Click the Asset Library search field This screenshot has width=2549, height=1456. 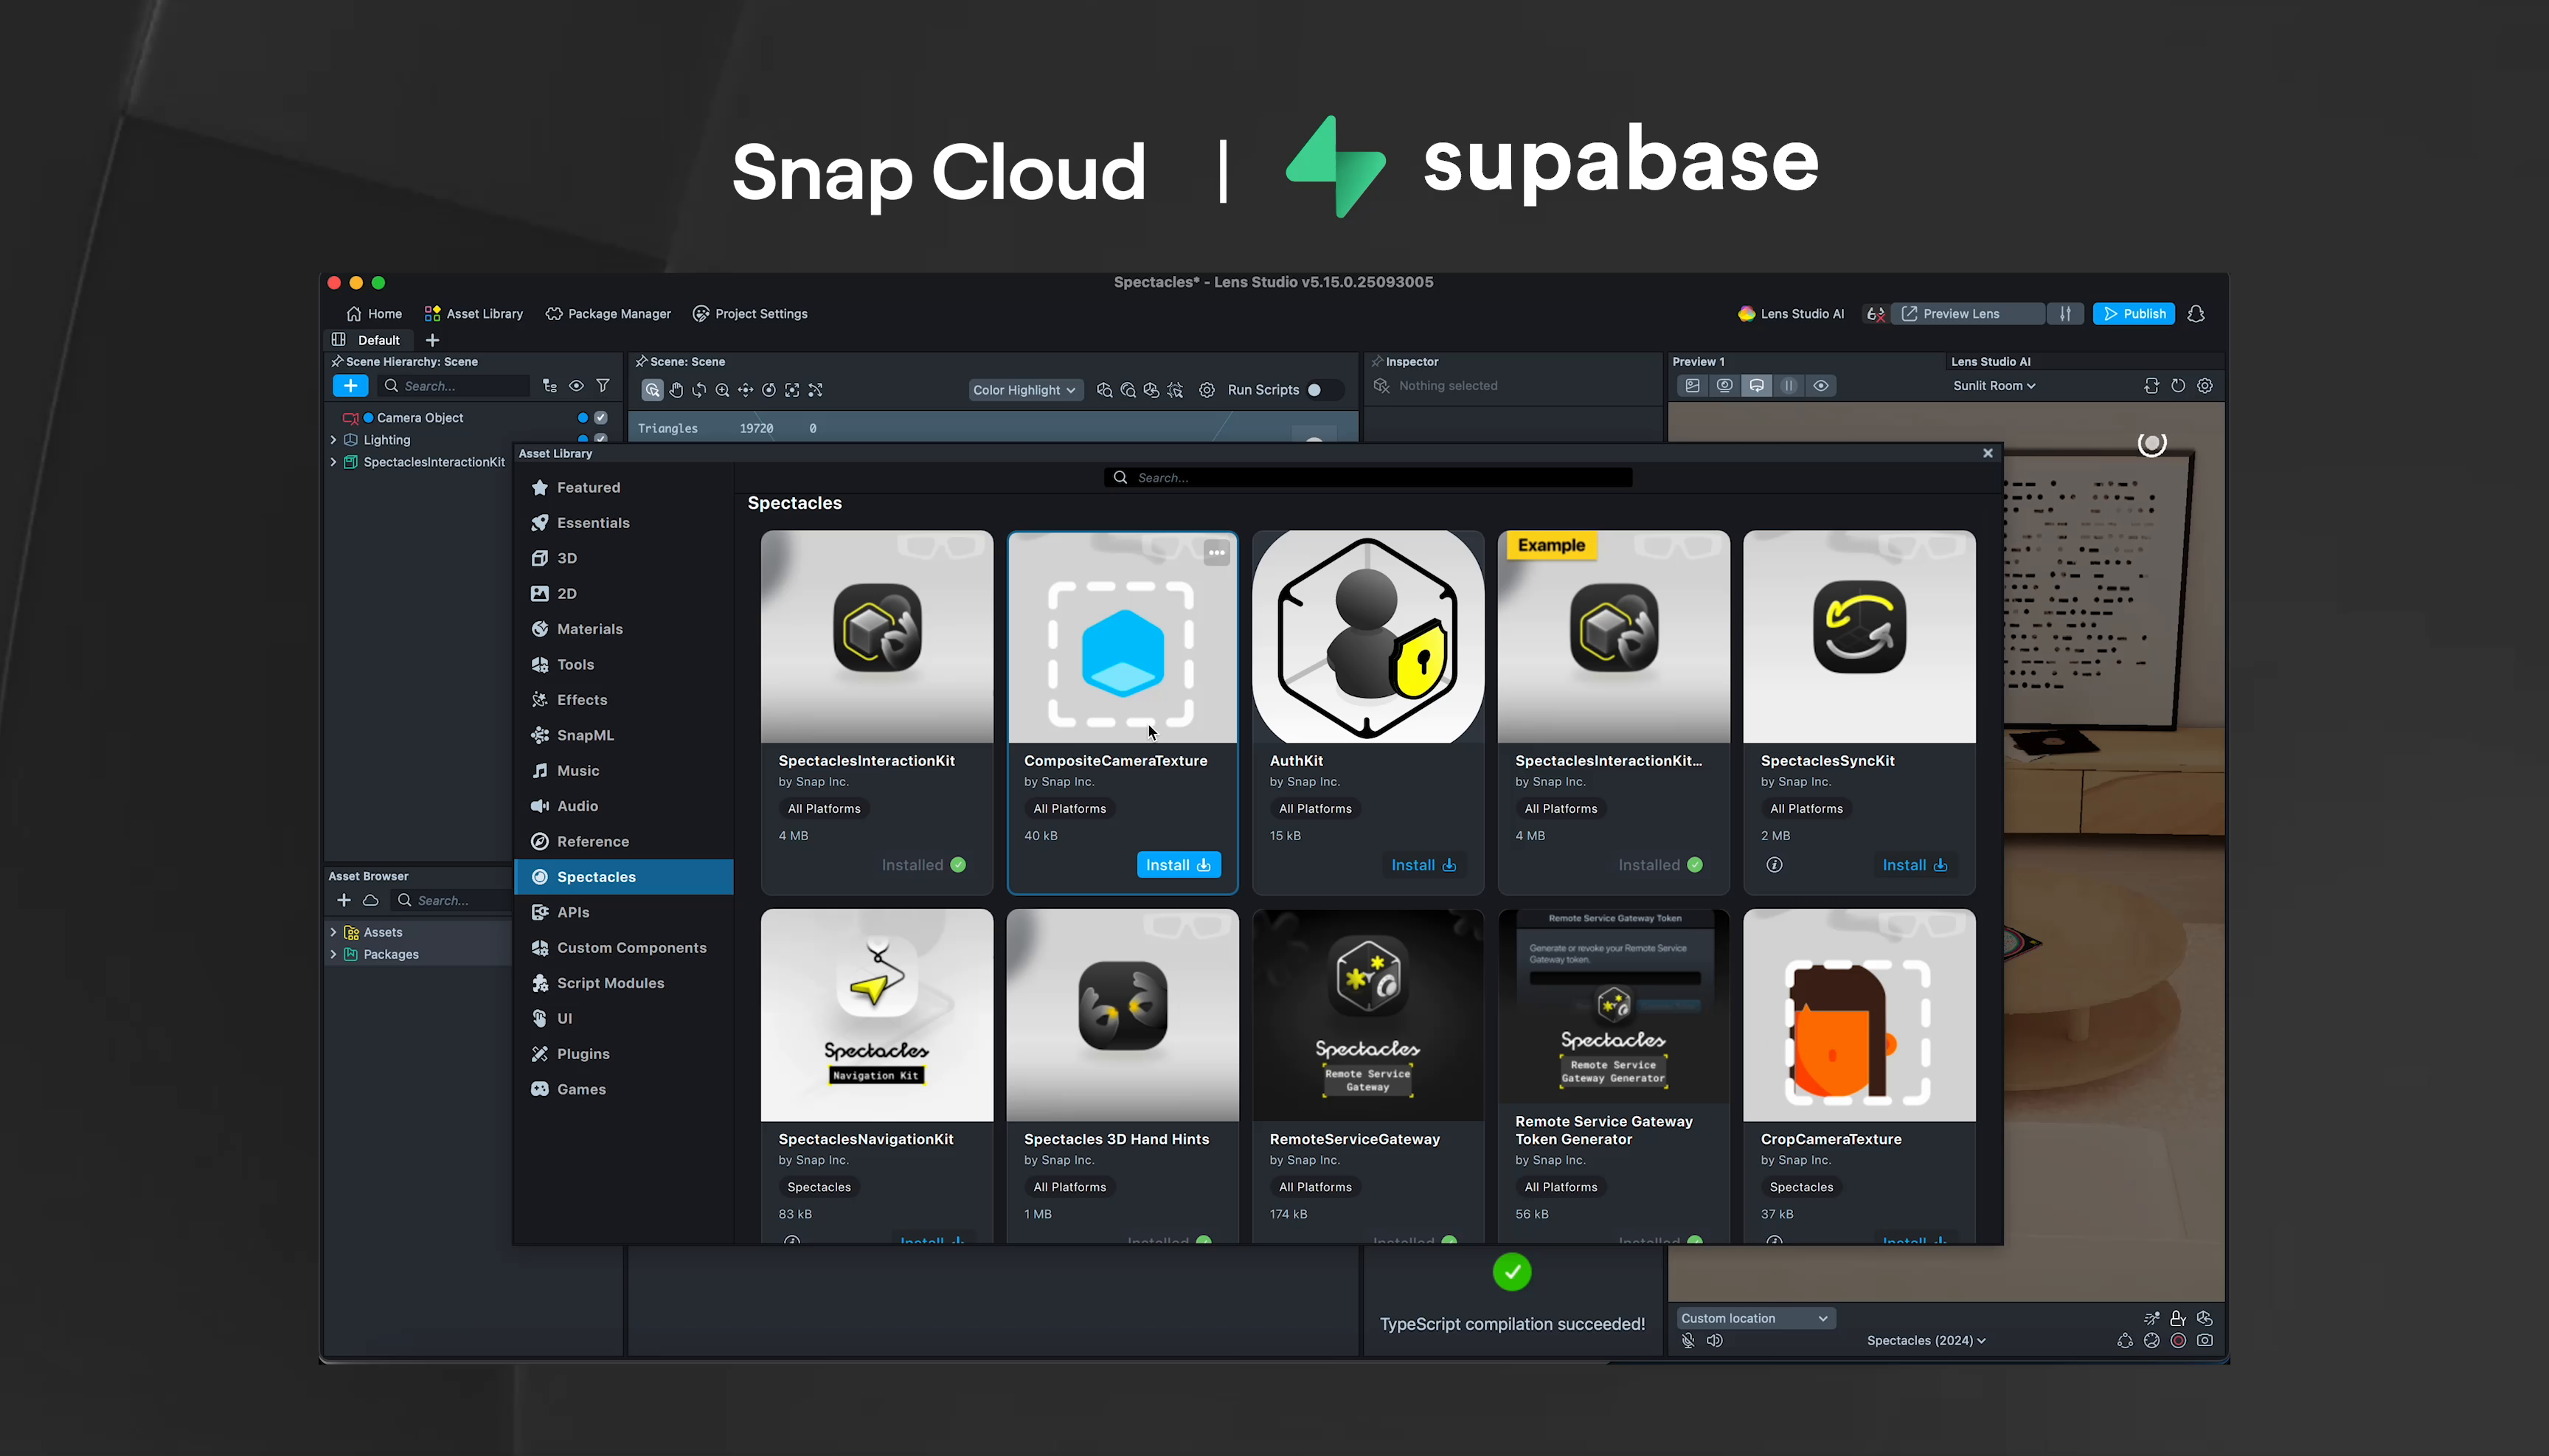[1368, 478]
